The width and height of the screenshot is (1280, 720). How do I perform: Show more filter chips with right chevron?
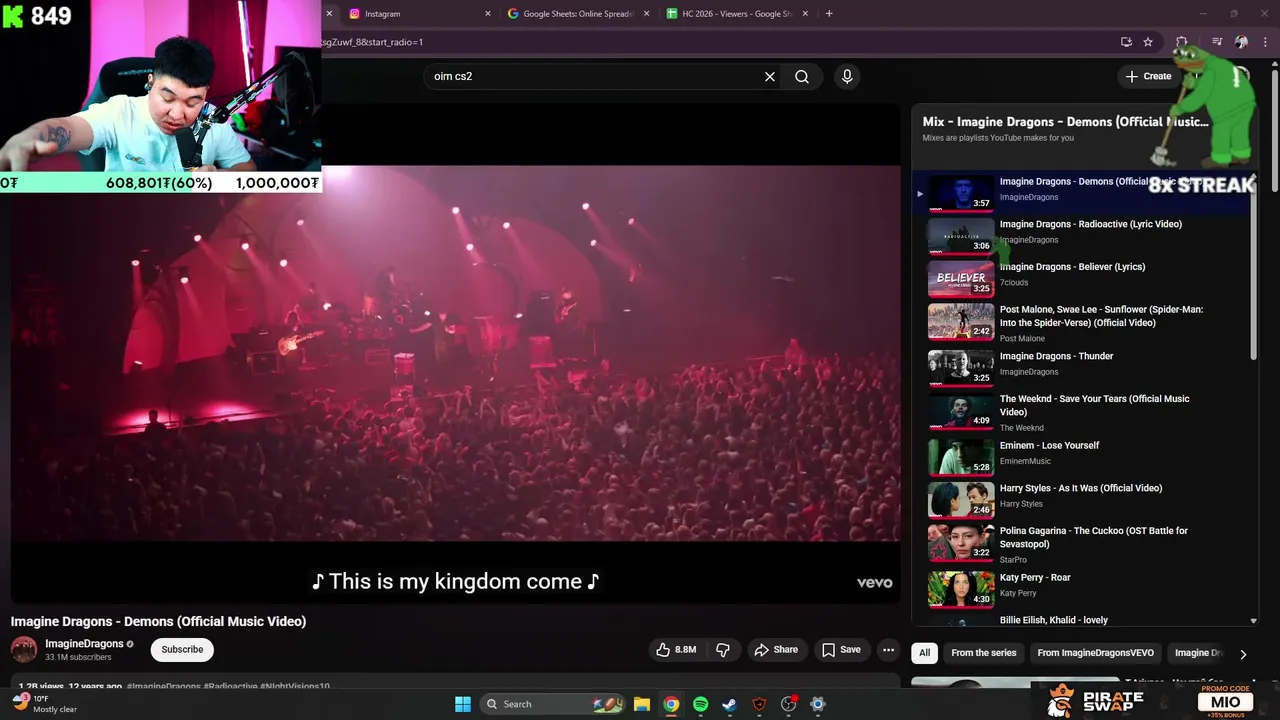click(x=1243, y=654)
